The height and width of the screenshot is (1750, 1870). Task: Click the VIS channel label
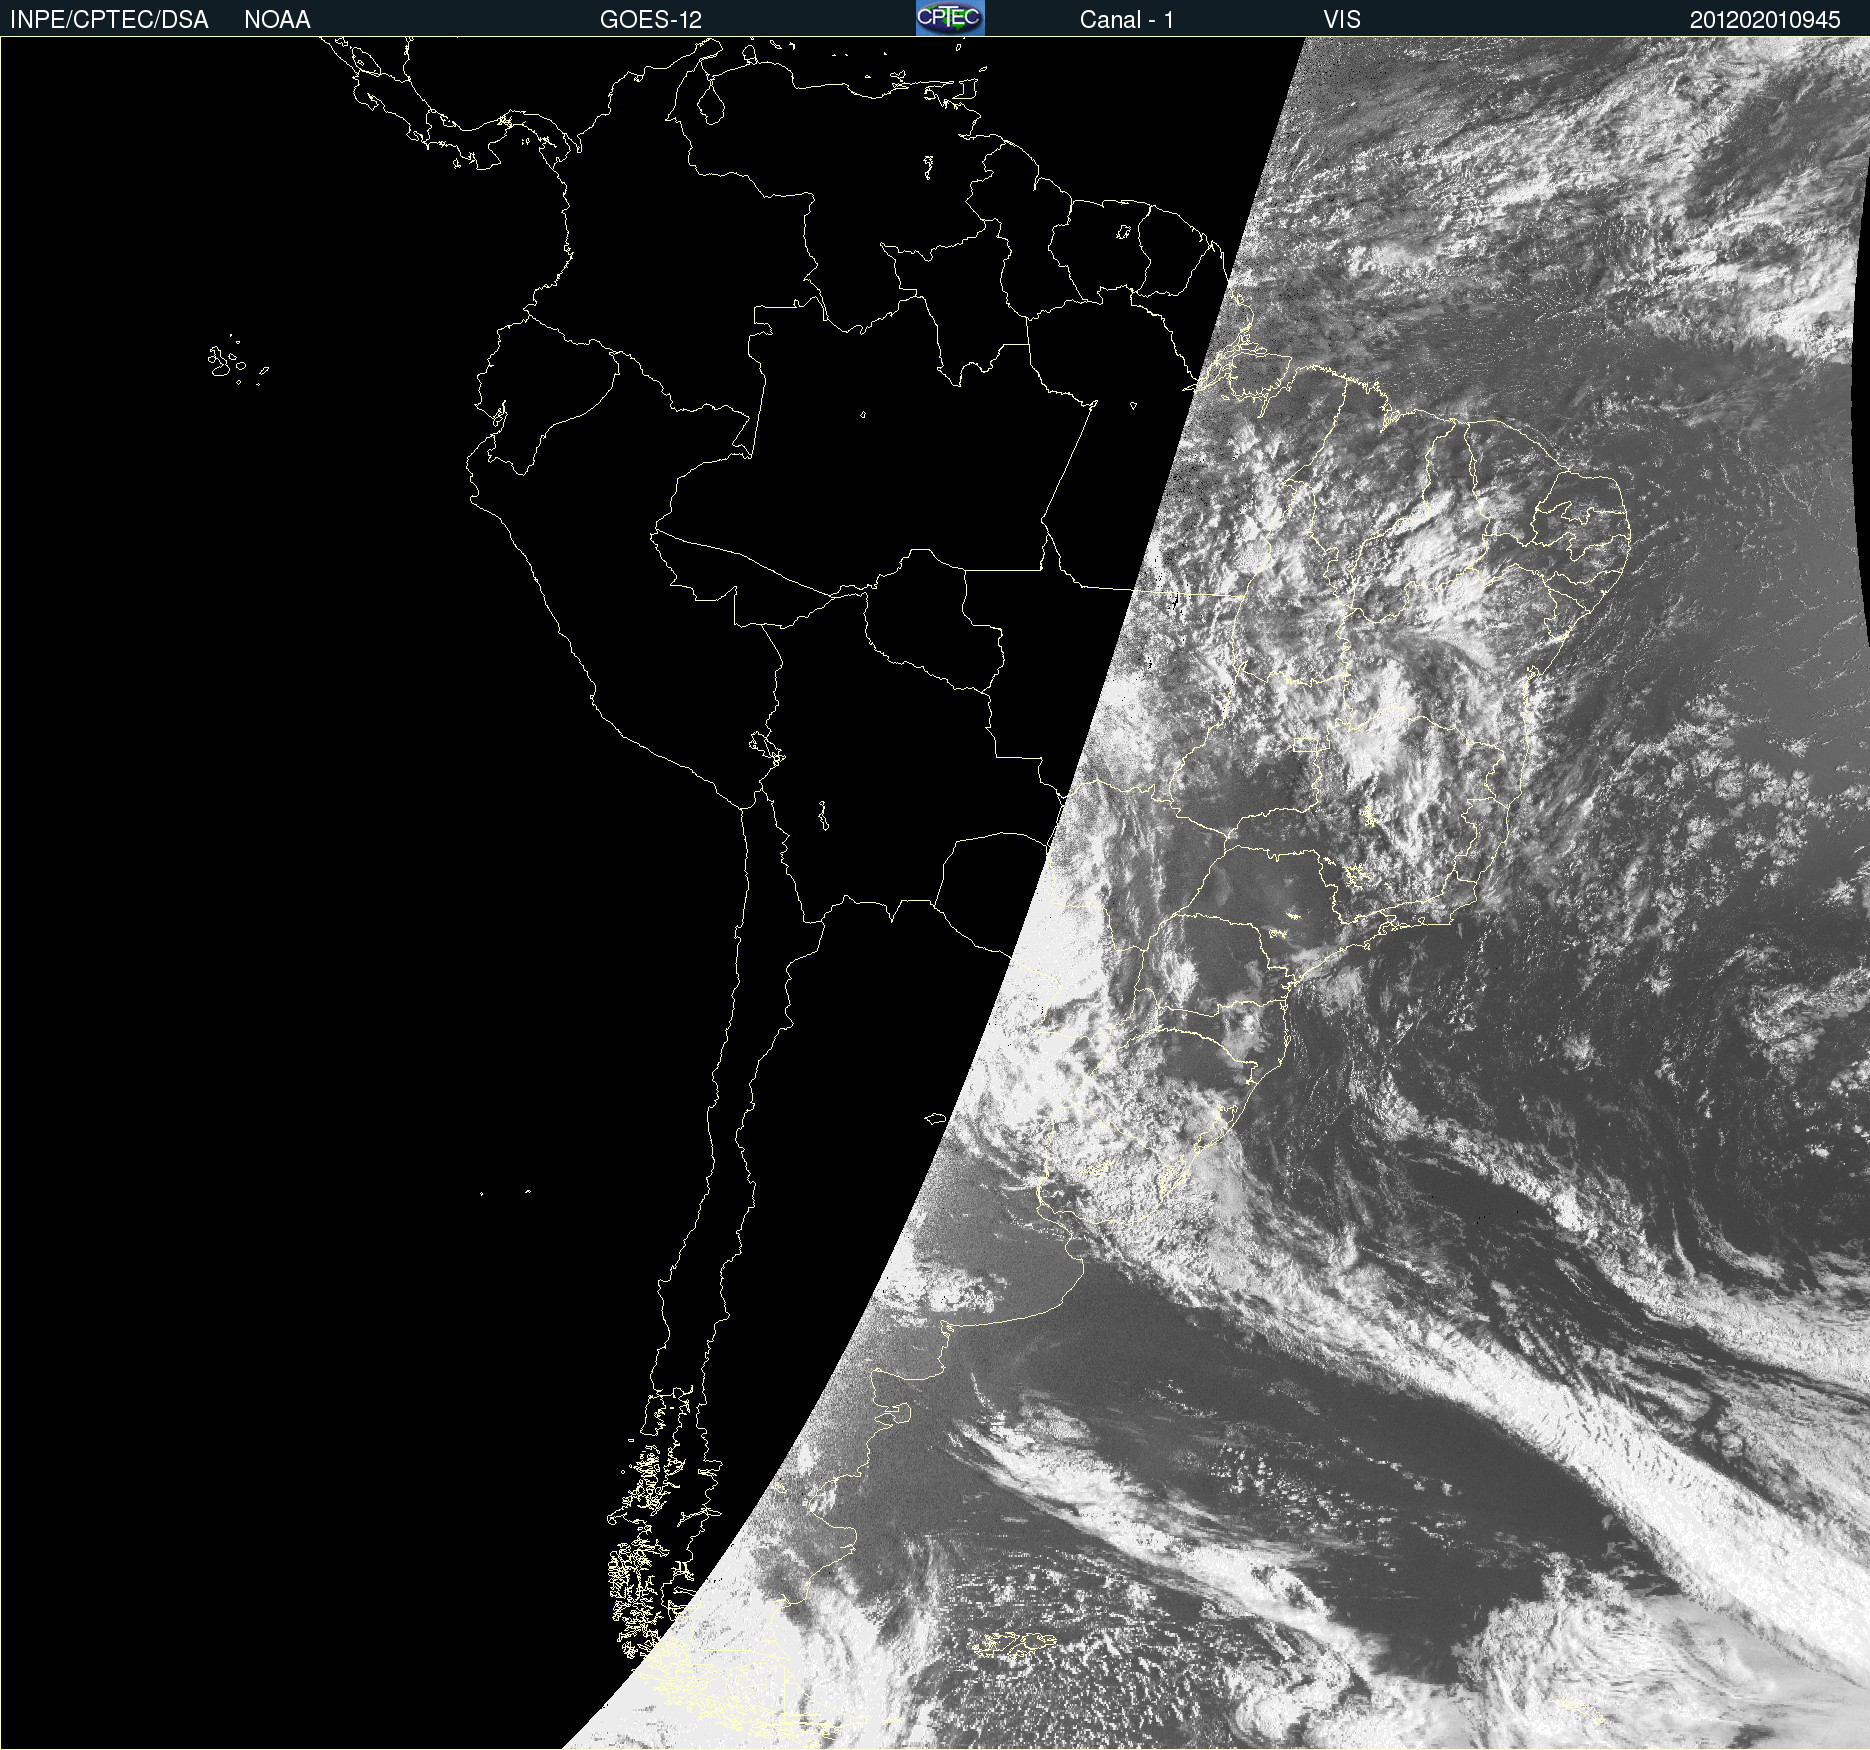point(1342,20)
